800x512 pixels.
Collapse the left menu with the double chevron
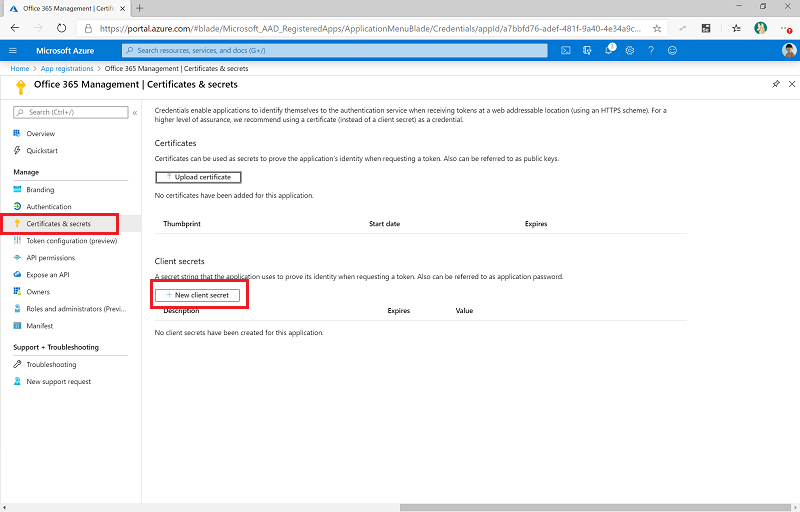point(135,113)
